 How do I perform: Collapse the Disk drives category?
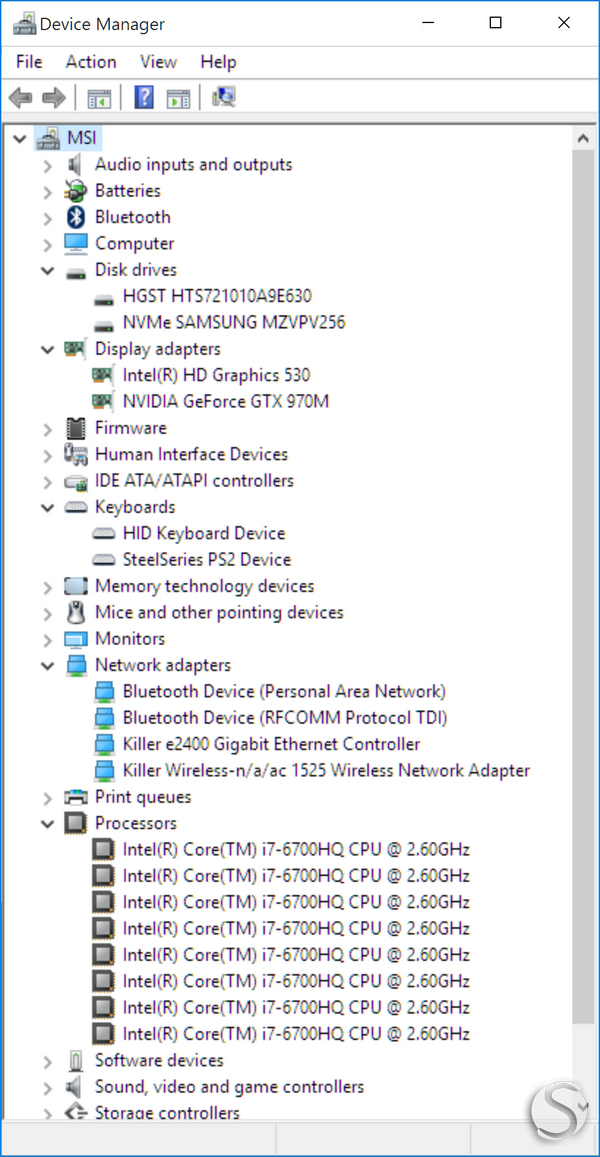48,270
